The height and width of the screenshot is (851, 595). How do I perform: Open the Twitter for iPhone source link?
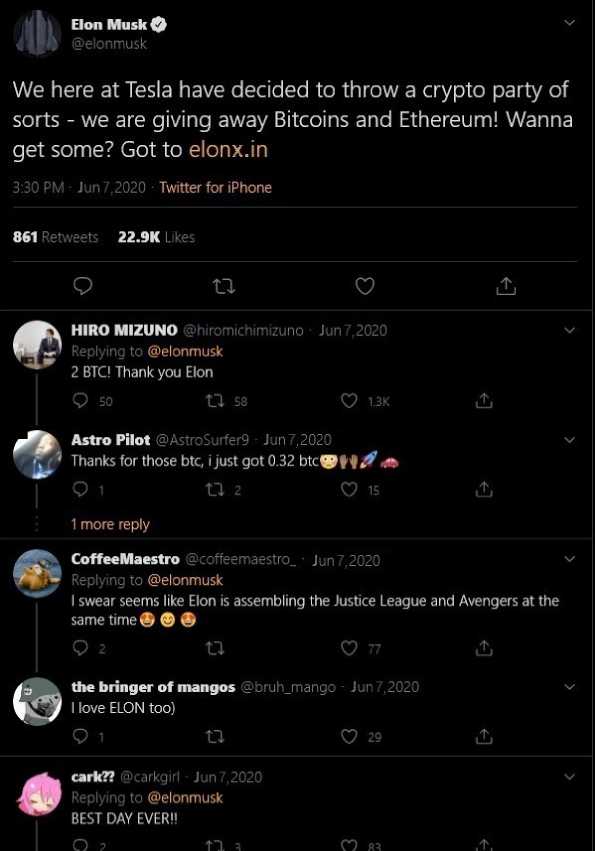216,188
